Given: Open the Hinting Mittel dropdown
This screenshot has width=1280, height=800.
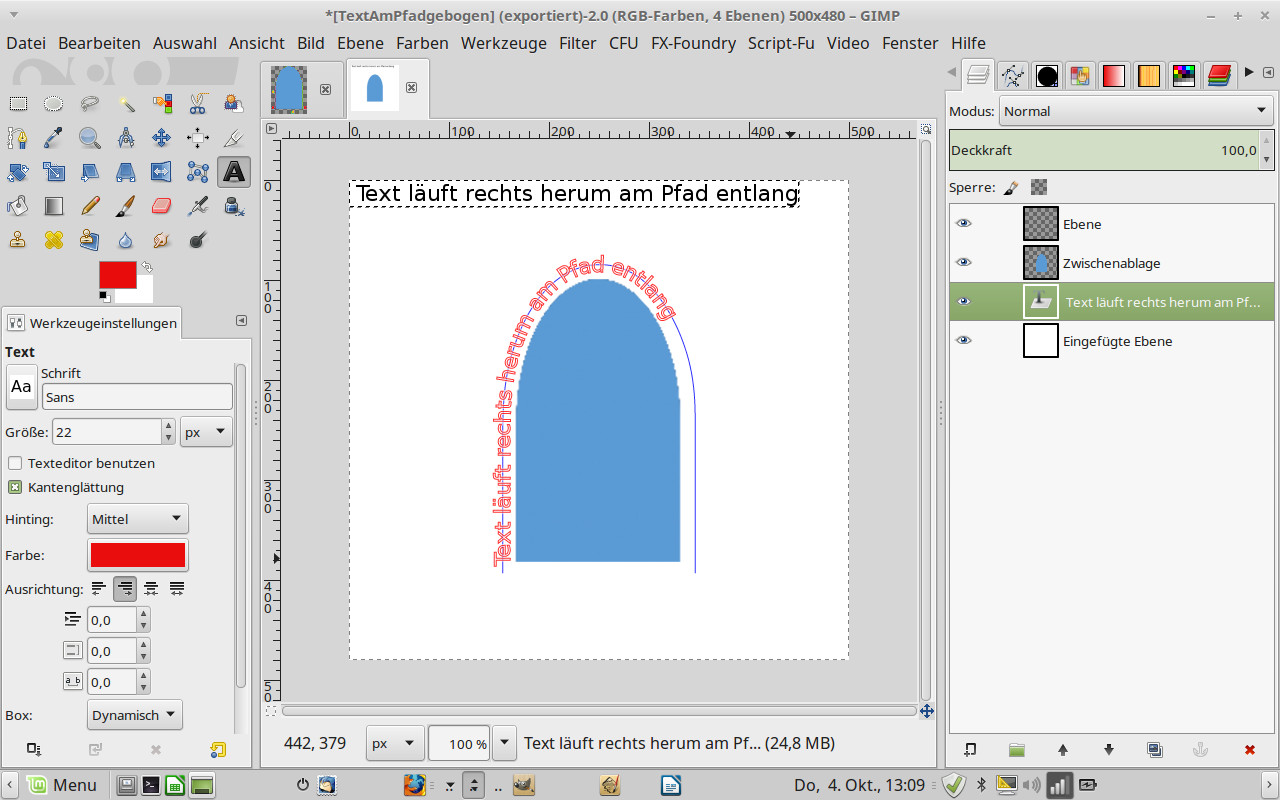Looking at the screenshot, I should (x=137, y=519).
